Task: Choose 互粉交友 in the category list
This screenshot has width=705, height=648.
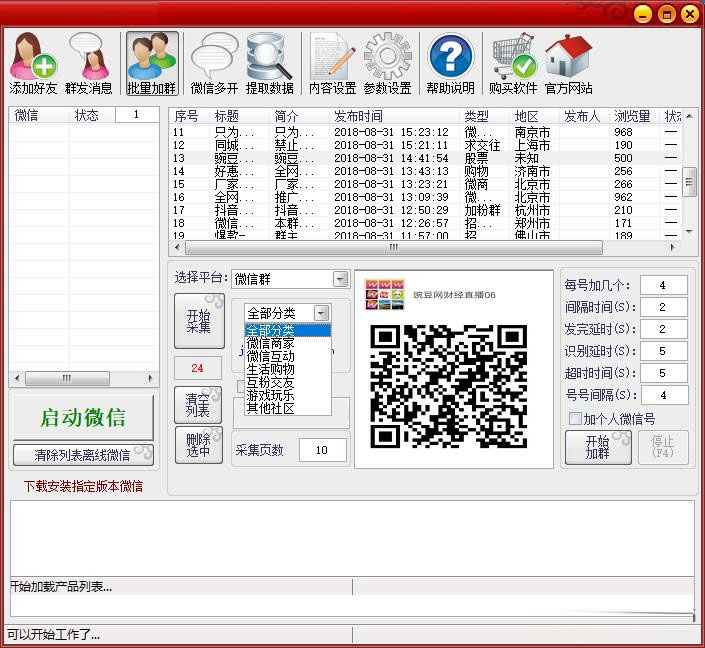Action: tap(288, 383)
